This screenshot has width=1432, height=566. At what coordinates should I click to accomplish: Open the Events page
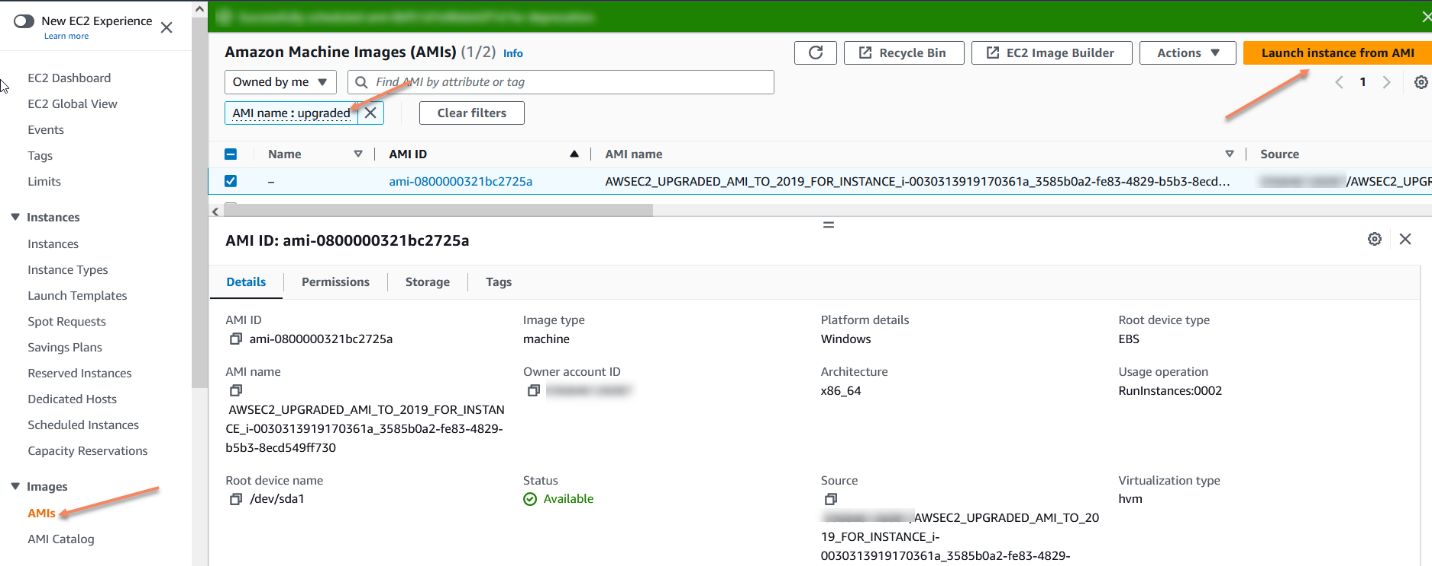click(x=46, y=130)
